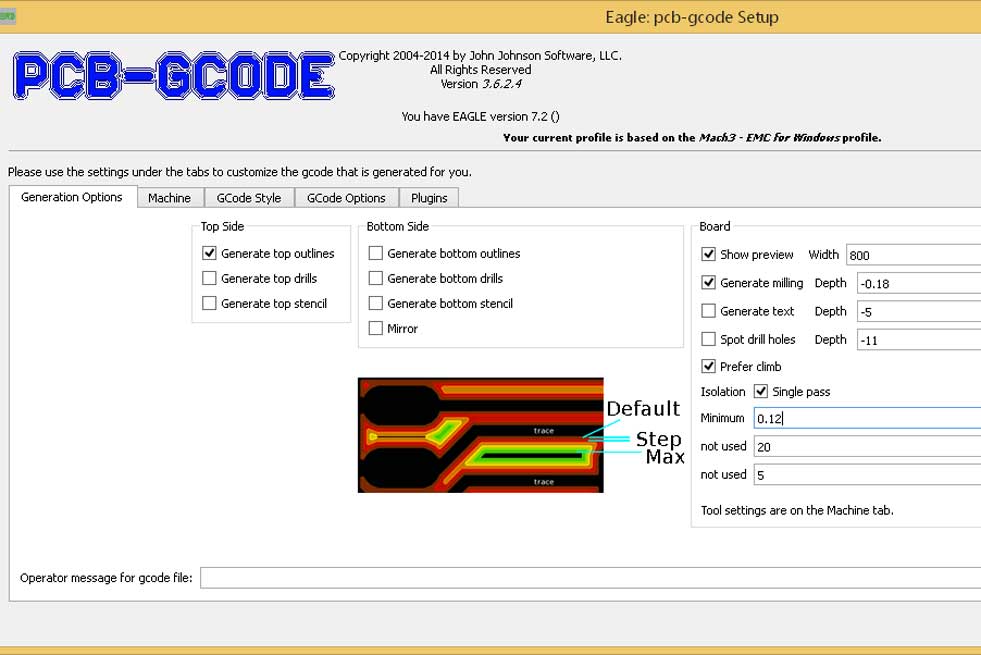Image resolution: width=981 pixels, height=655 pixels.
Task: Switch to the GCode Options tab
Action: pos(346,198)
